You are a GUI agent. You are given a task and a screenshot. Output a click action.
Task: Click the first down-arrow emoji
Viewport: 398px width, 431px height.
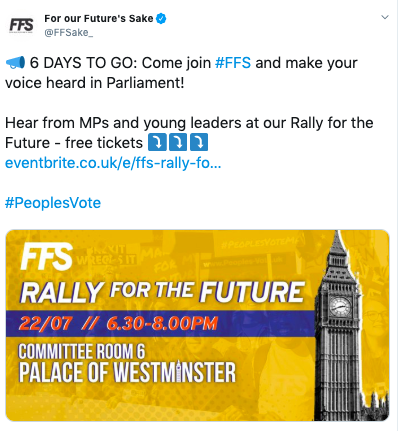point(157,142)
